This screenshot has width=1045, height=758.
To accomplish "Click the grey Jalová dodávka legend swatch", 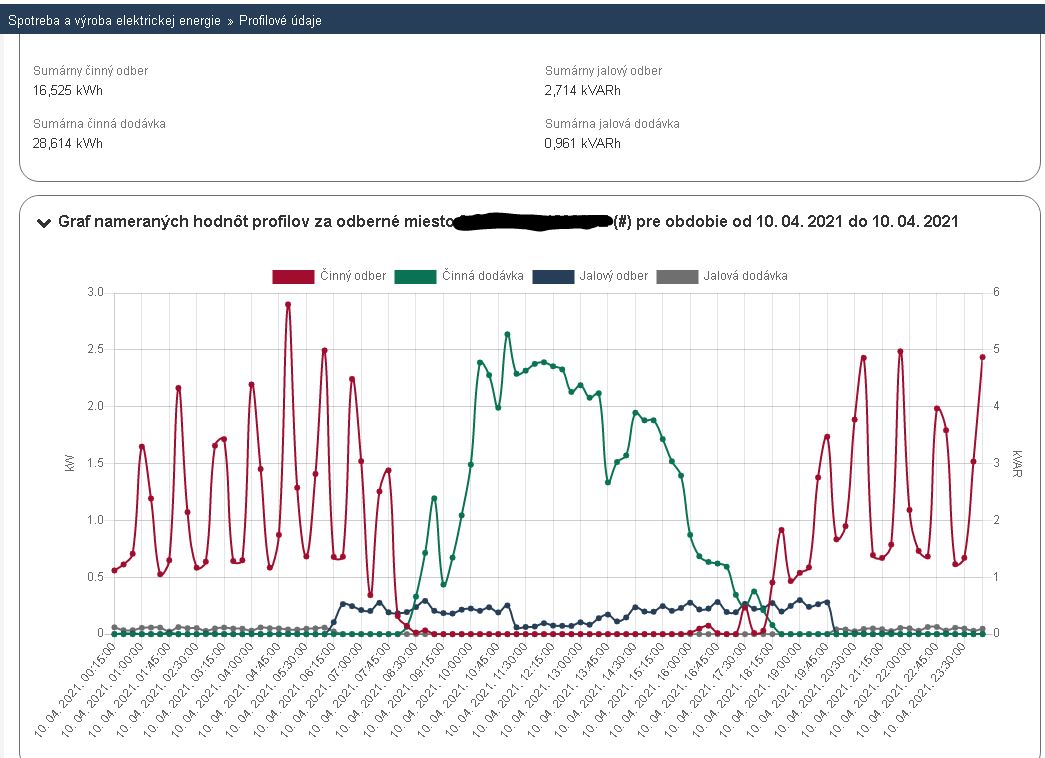I will click(676, 276).
